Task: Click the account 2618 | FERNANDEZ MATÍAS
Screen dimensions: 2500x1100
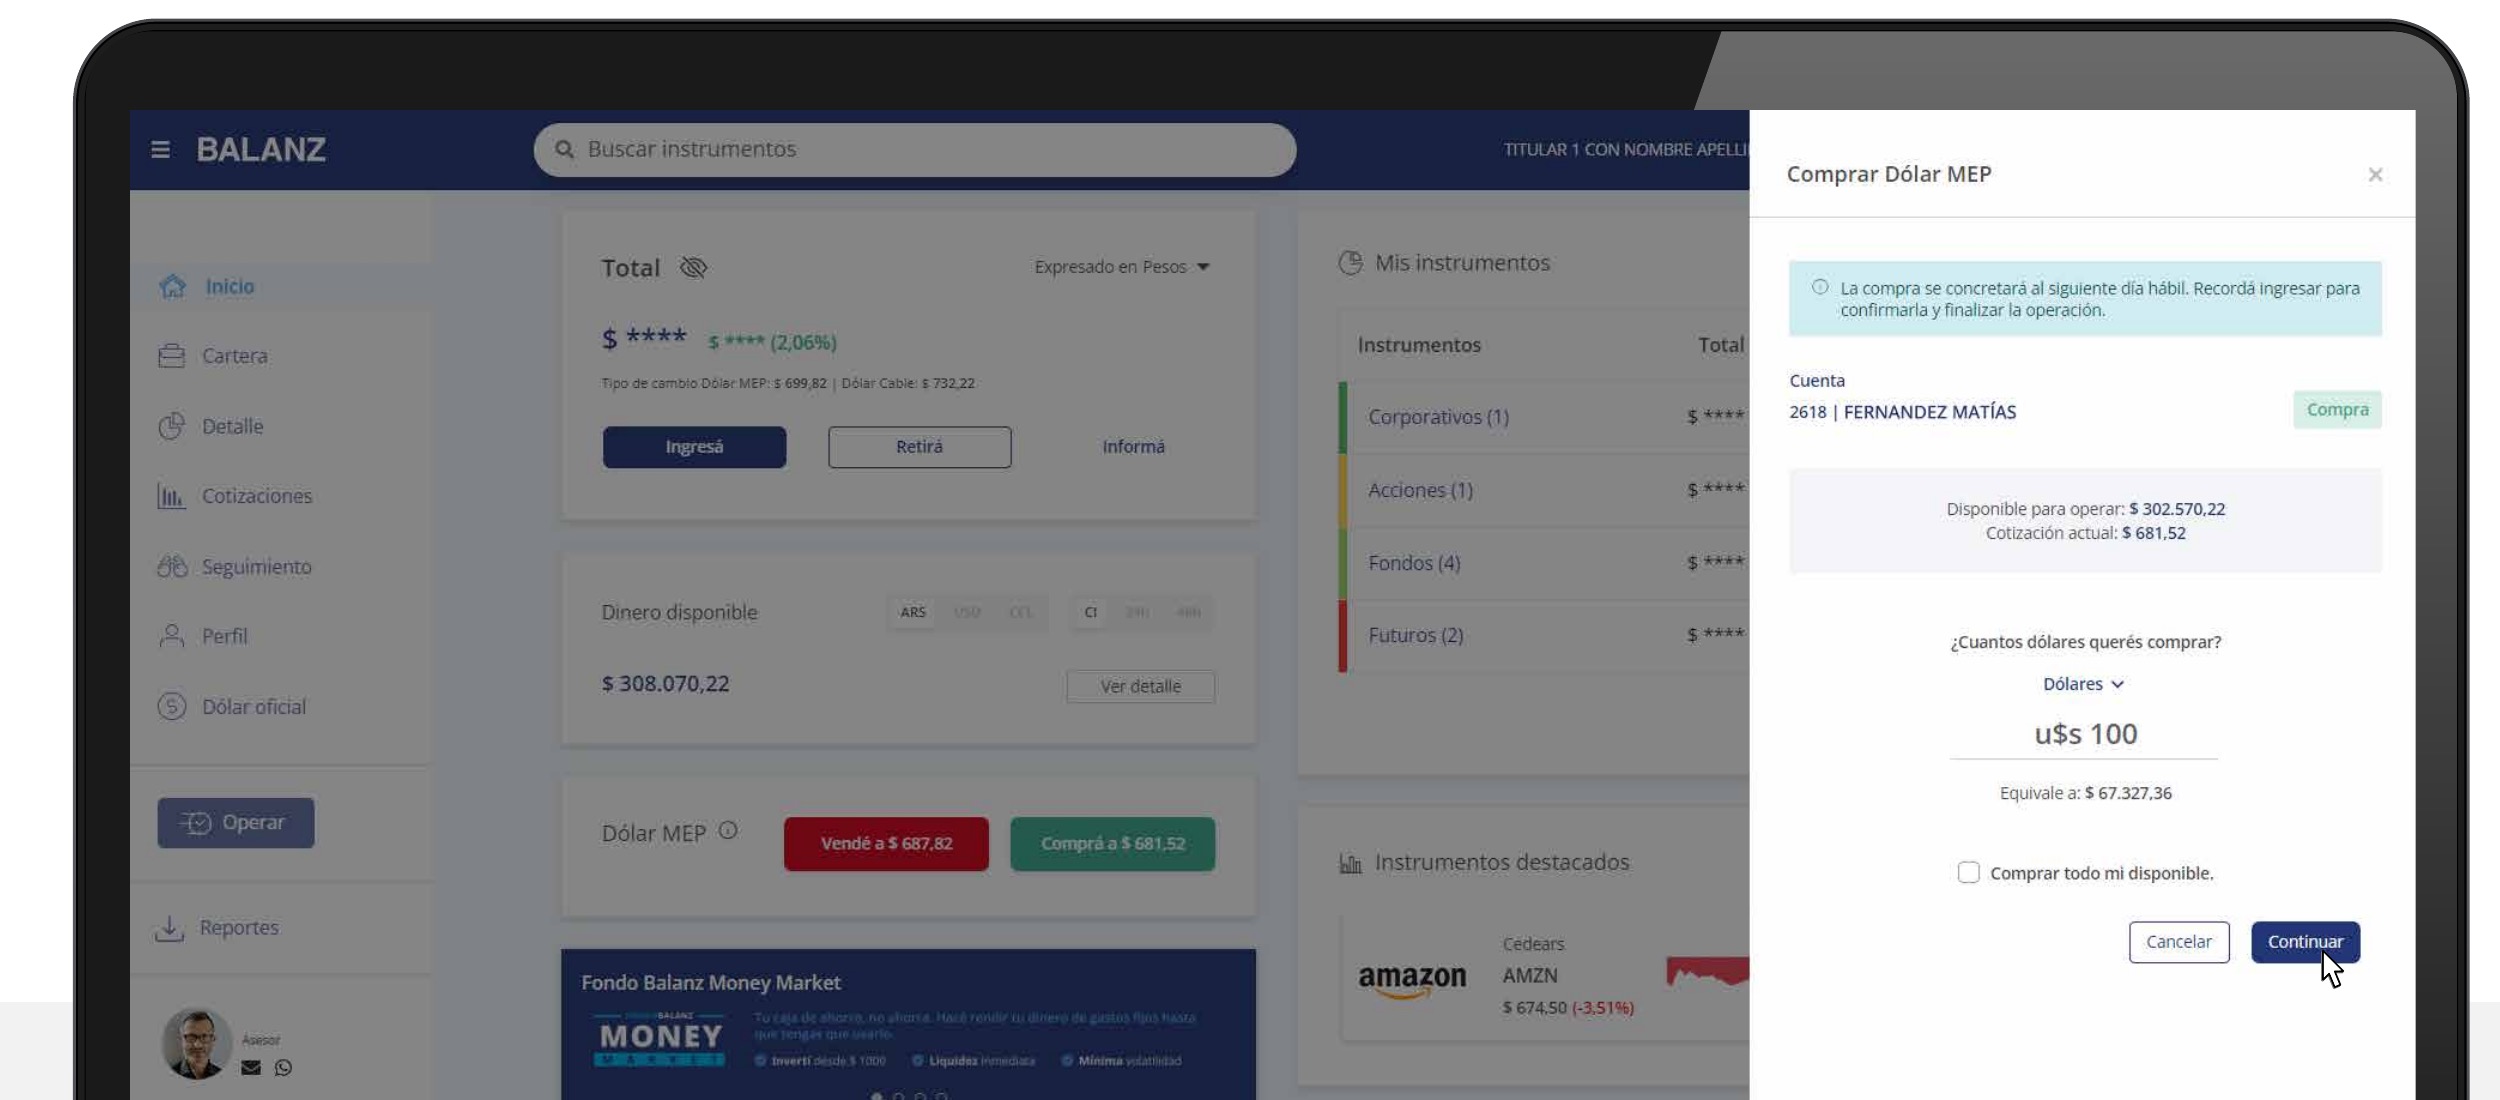Action: (x=1902, y=412)
